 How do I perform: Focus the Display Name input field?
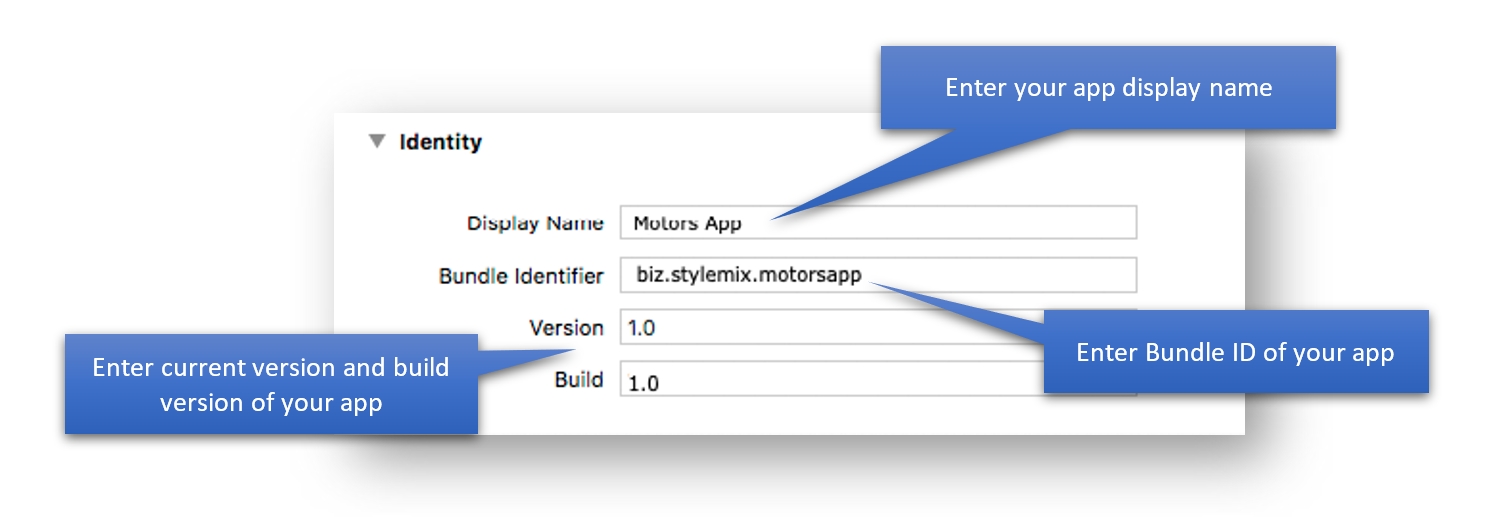click(x=950, y=223)
